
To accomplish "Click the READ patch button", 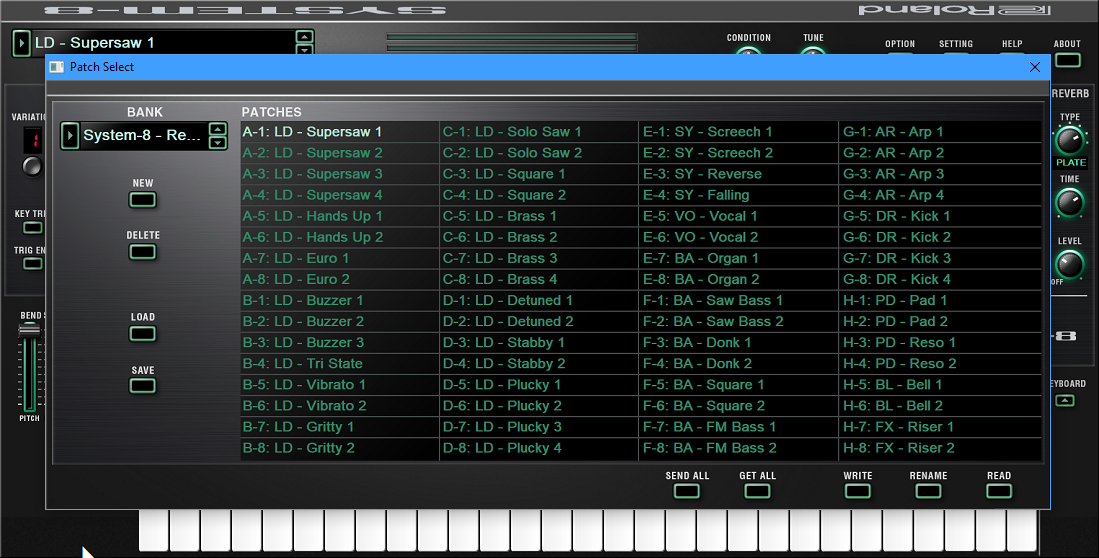I will coord(998,491).
